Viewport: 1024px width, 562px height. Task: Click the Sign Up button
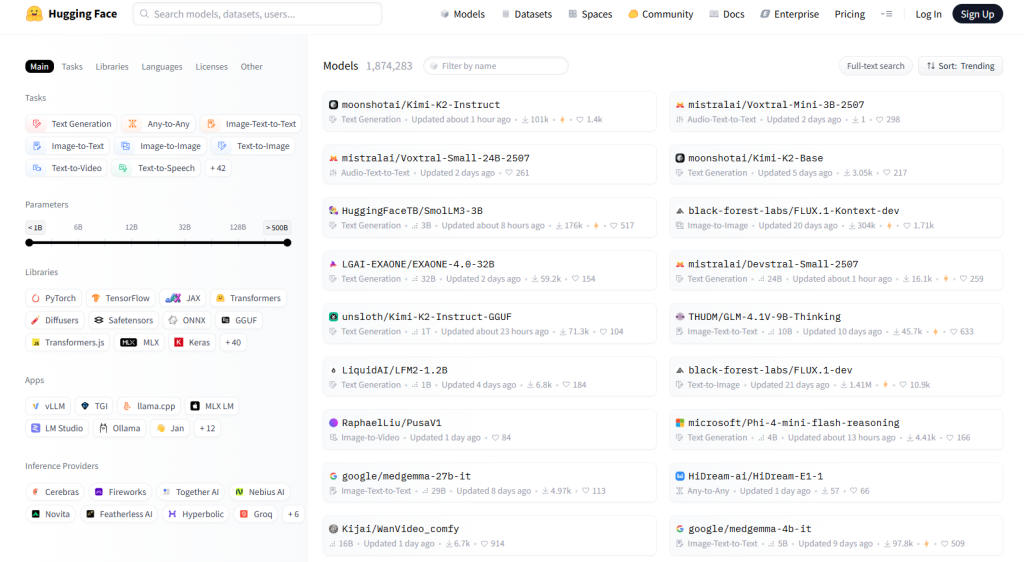tap(977, 14)
